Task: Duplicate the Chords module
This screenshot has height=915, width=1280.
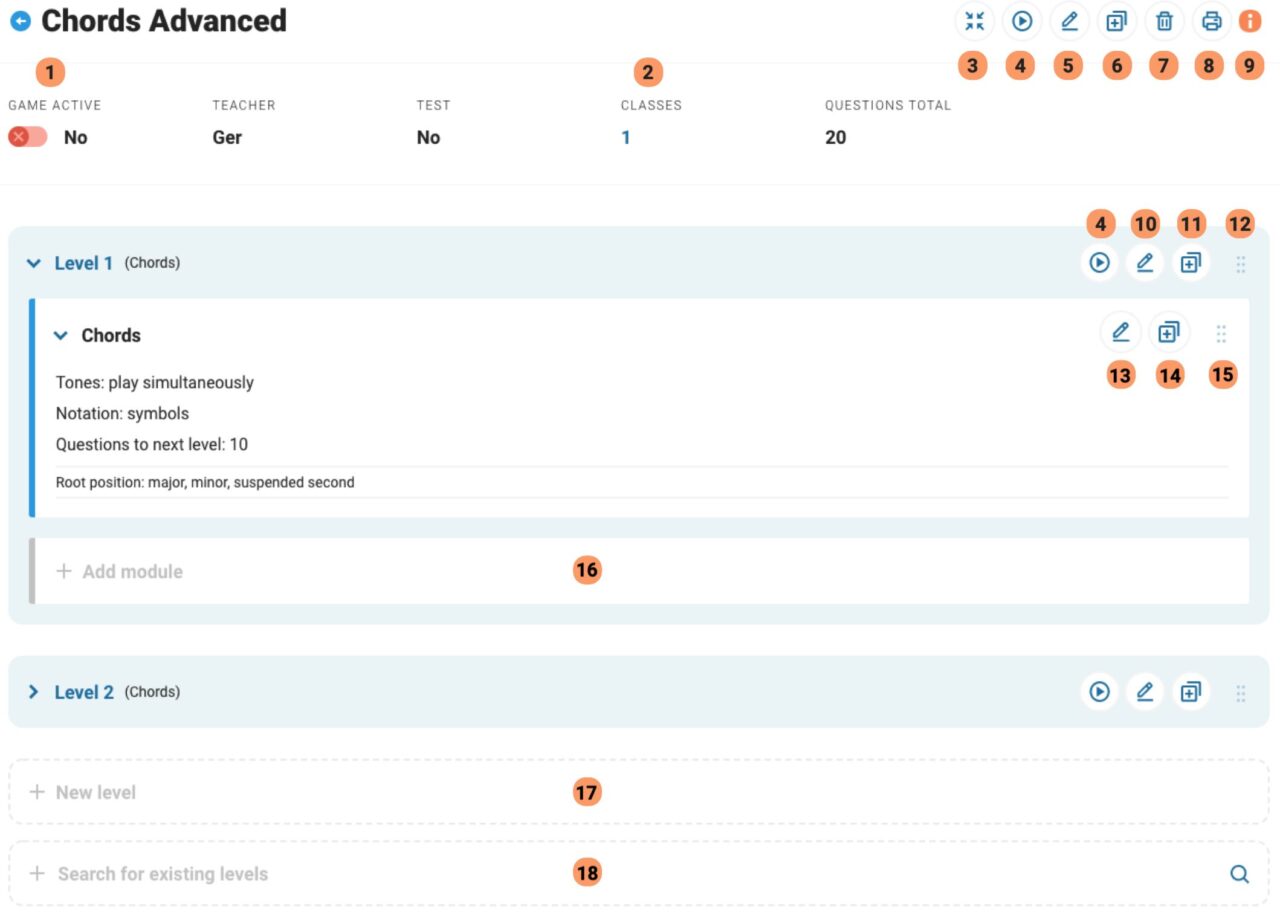Action: (1169, 331)
